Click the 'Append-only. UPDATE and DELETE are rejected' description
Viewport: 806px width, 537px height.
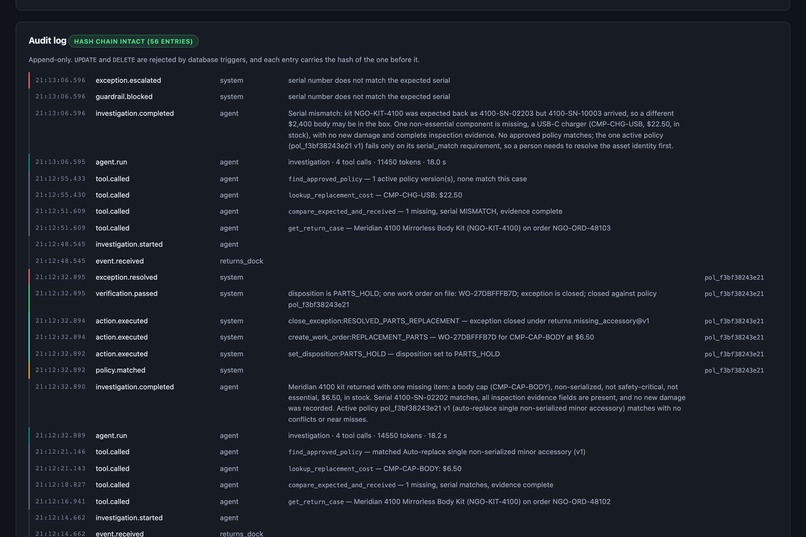tap(224, 60)
